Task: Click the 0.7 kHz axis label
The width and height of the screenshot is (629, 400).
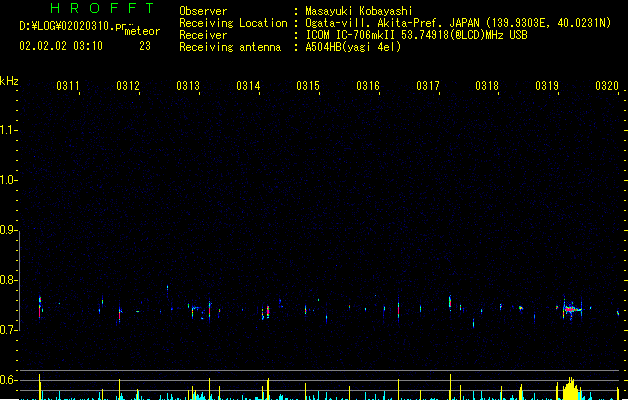Action: (8, 330)
